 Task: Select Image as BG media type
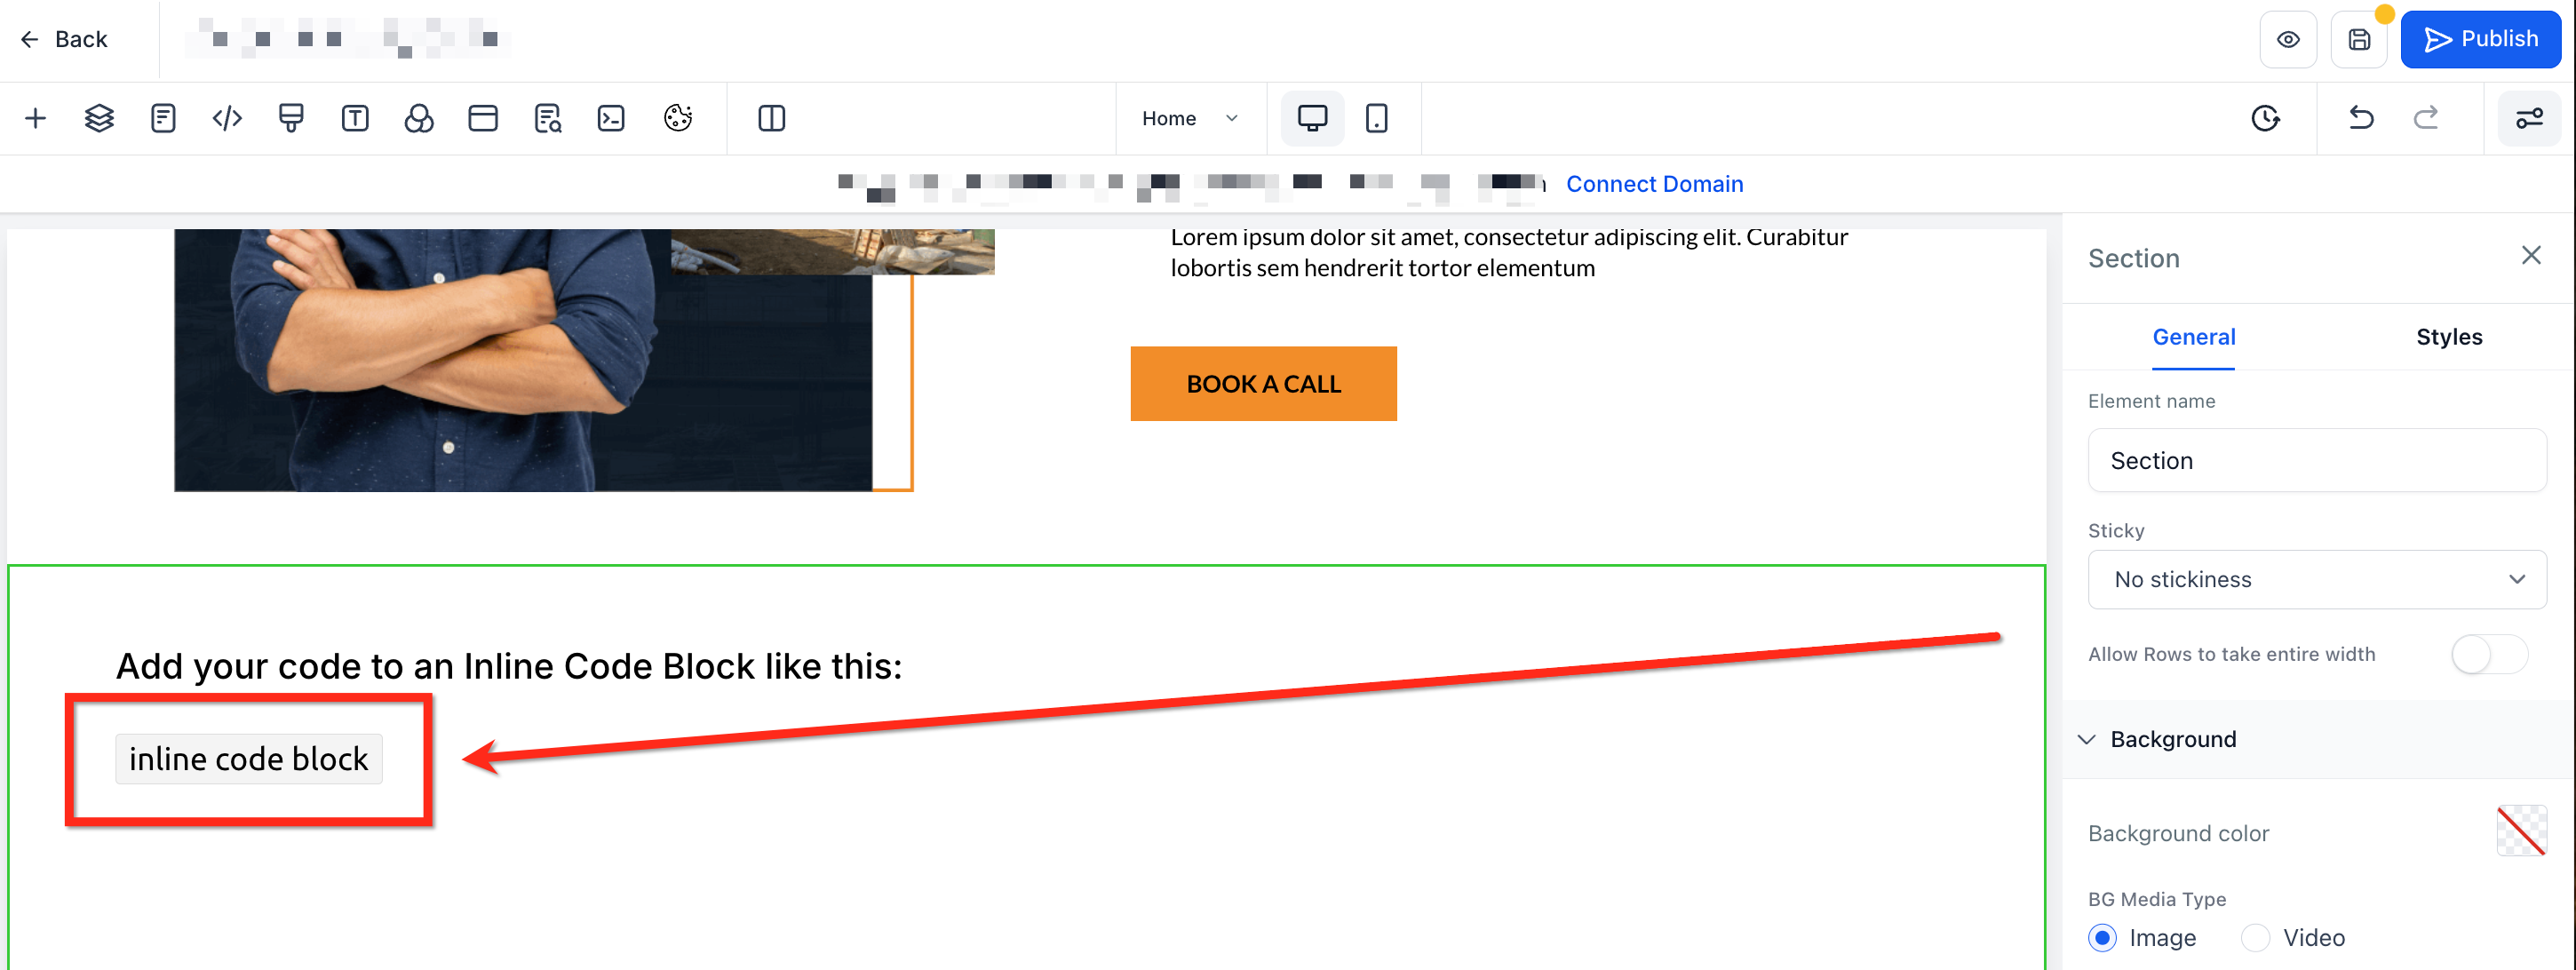2102,938
